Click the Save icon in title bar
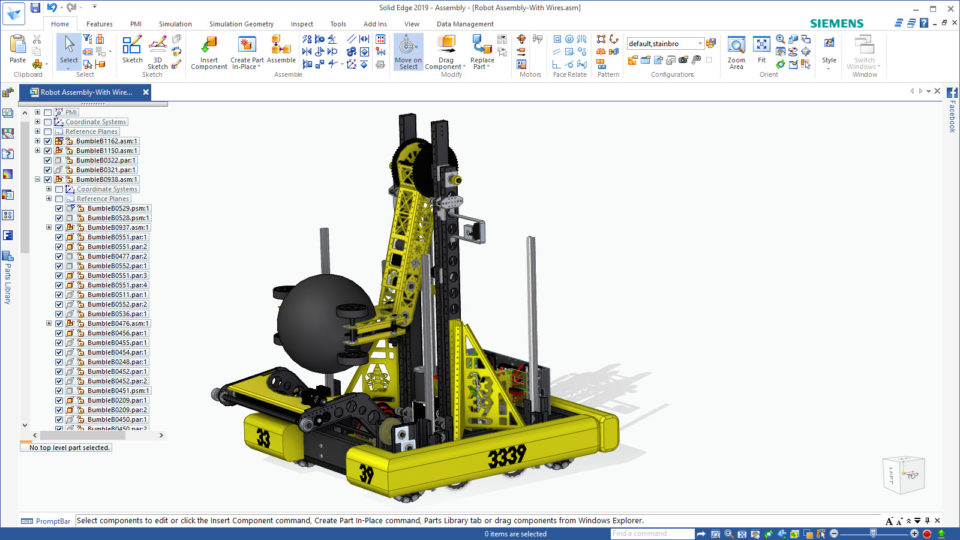Screen dimensions: 960x540 [35, 8]
